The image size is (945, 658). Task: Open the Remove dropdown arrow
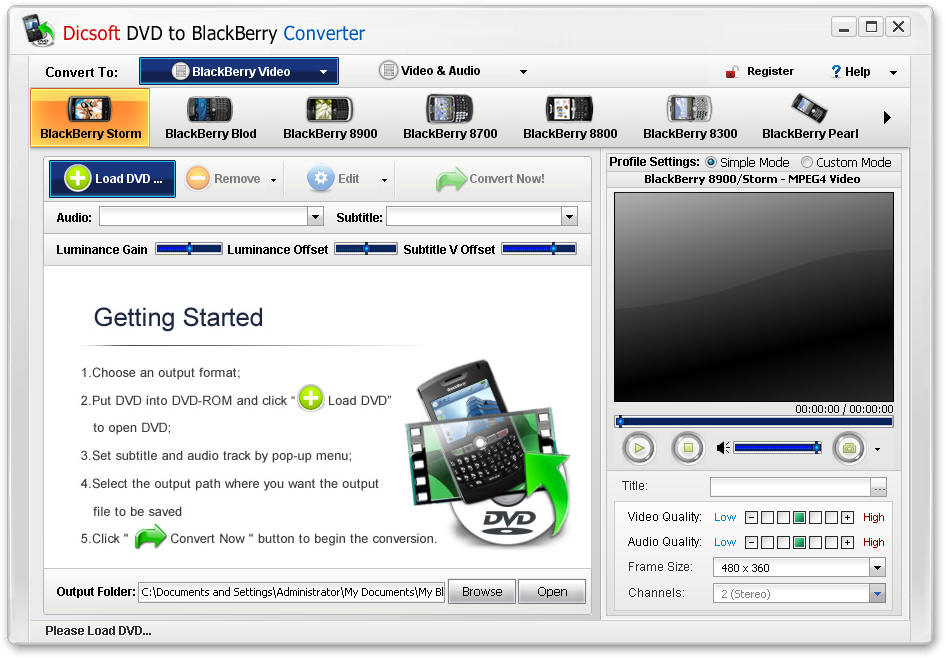pos(273,180)
